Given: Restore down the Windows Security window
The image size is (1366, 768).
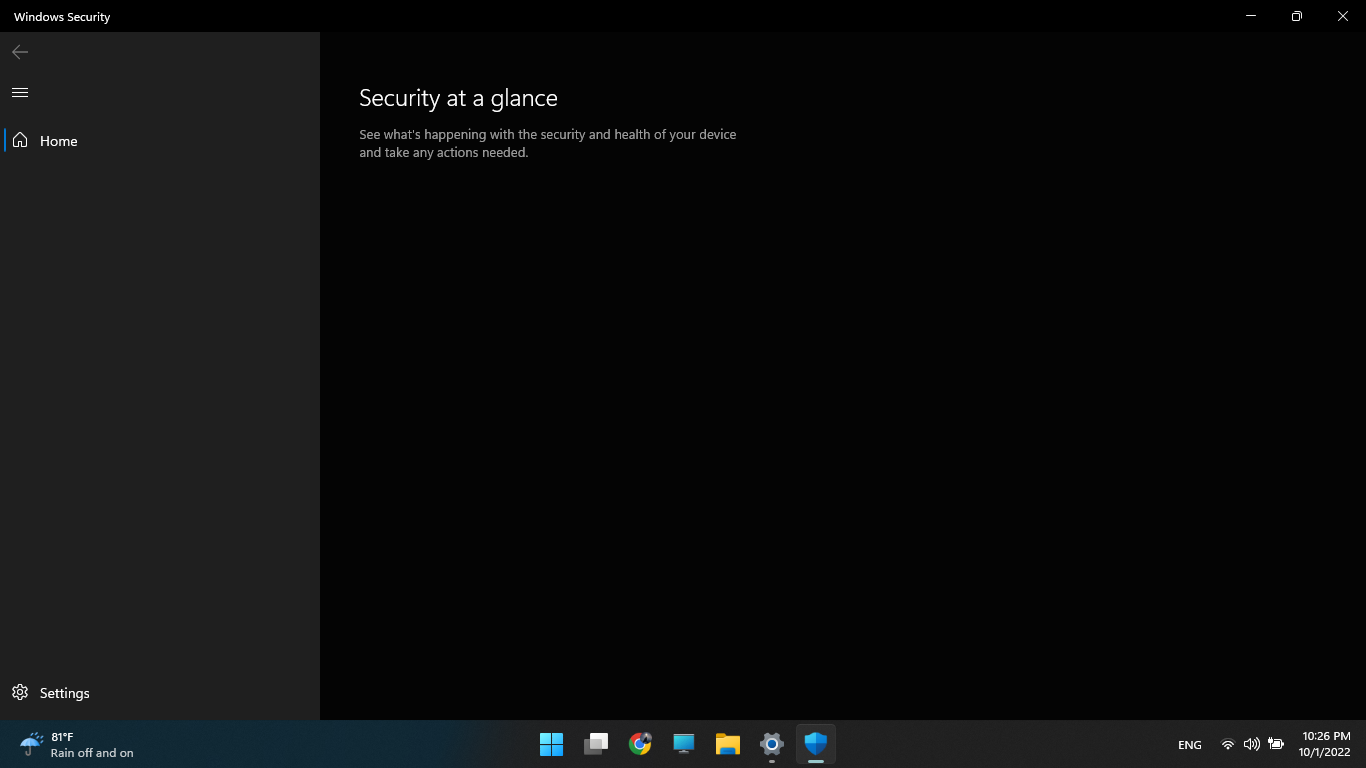Looking at the screenshot, I should point(1297,16).
